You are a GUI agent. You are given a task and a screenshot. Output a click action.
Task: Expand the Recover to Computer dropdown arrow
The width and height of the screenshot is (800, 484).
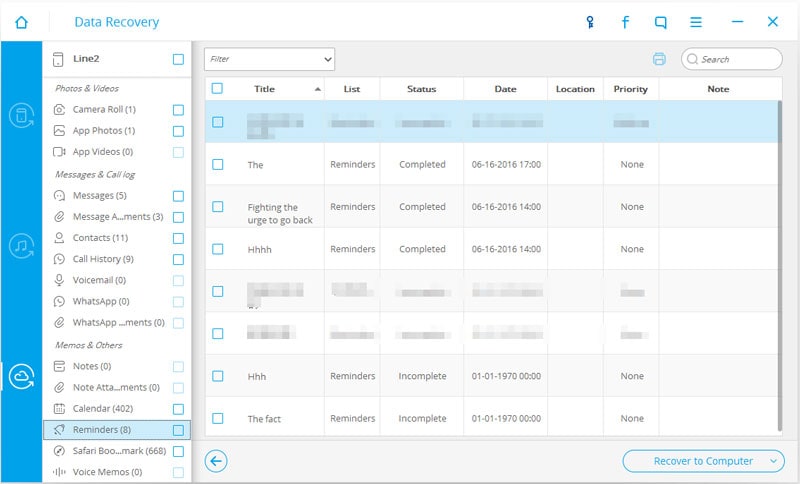pos(773,461)
